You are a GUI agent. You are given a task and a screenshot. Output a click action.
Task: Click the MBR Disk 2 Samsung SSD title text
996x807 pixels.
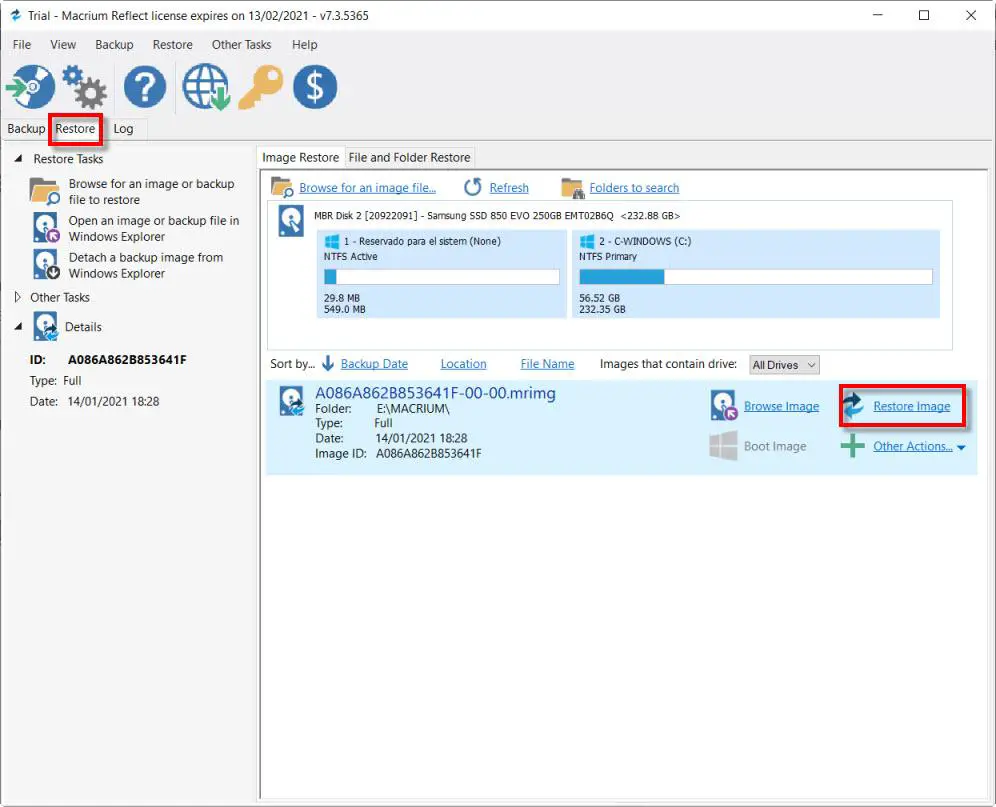(497, 215)
